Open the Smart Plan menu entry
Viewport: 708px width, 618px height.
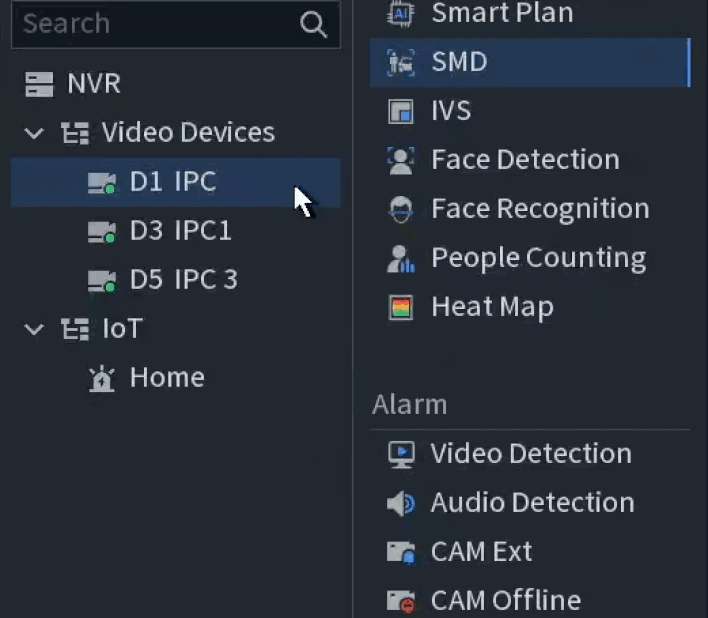point(502,14)
